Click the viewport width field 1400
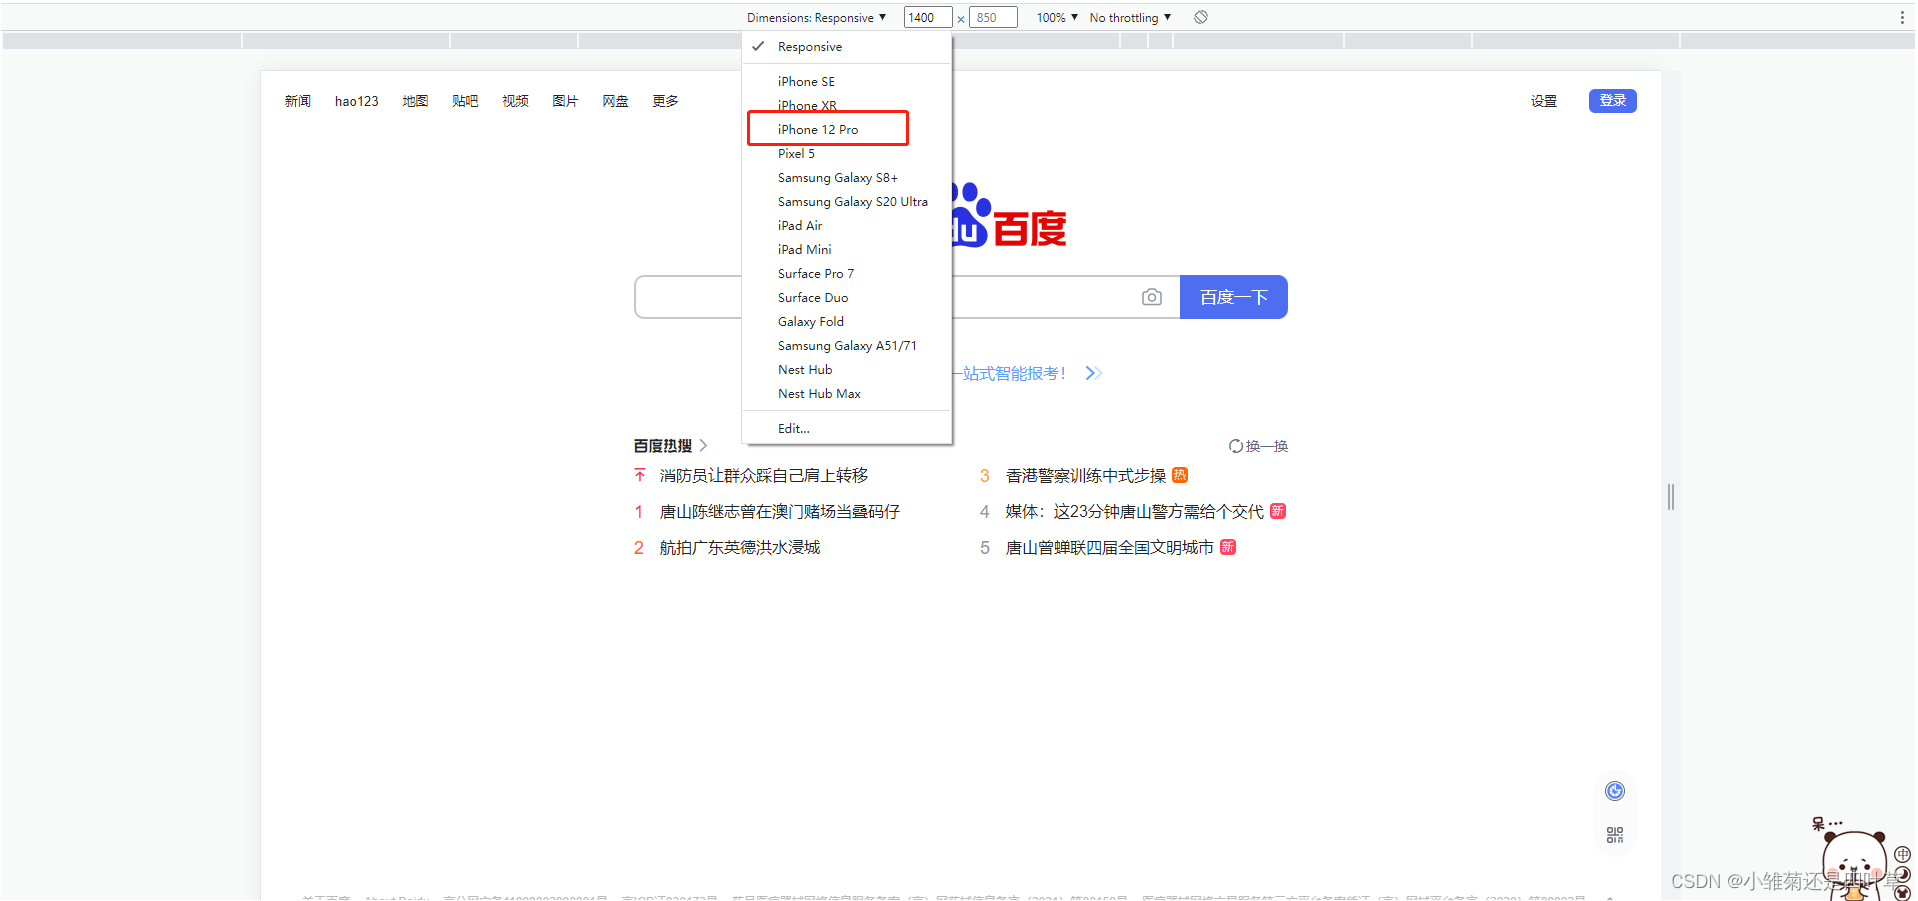 tap(927, 17)
